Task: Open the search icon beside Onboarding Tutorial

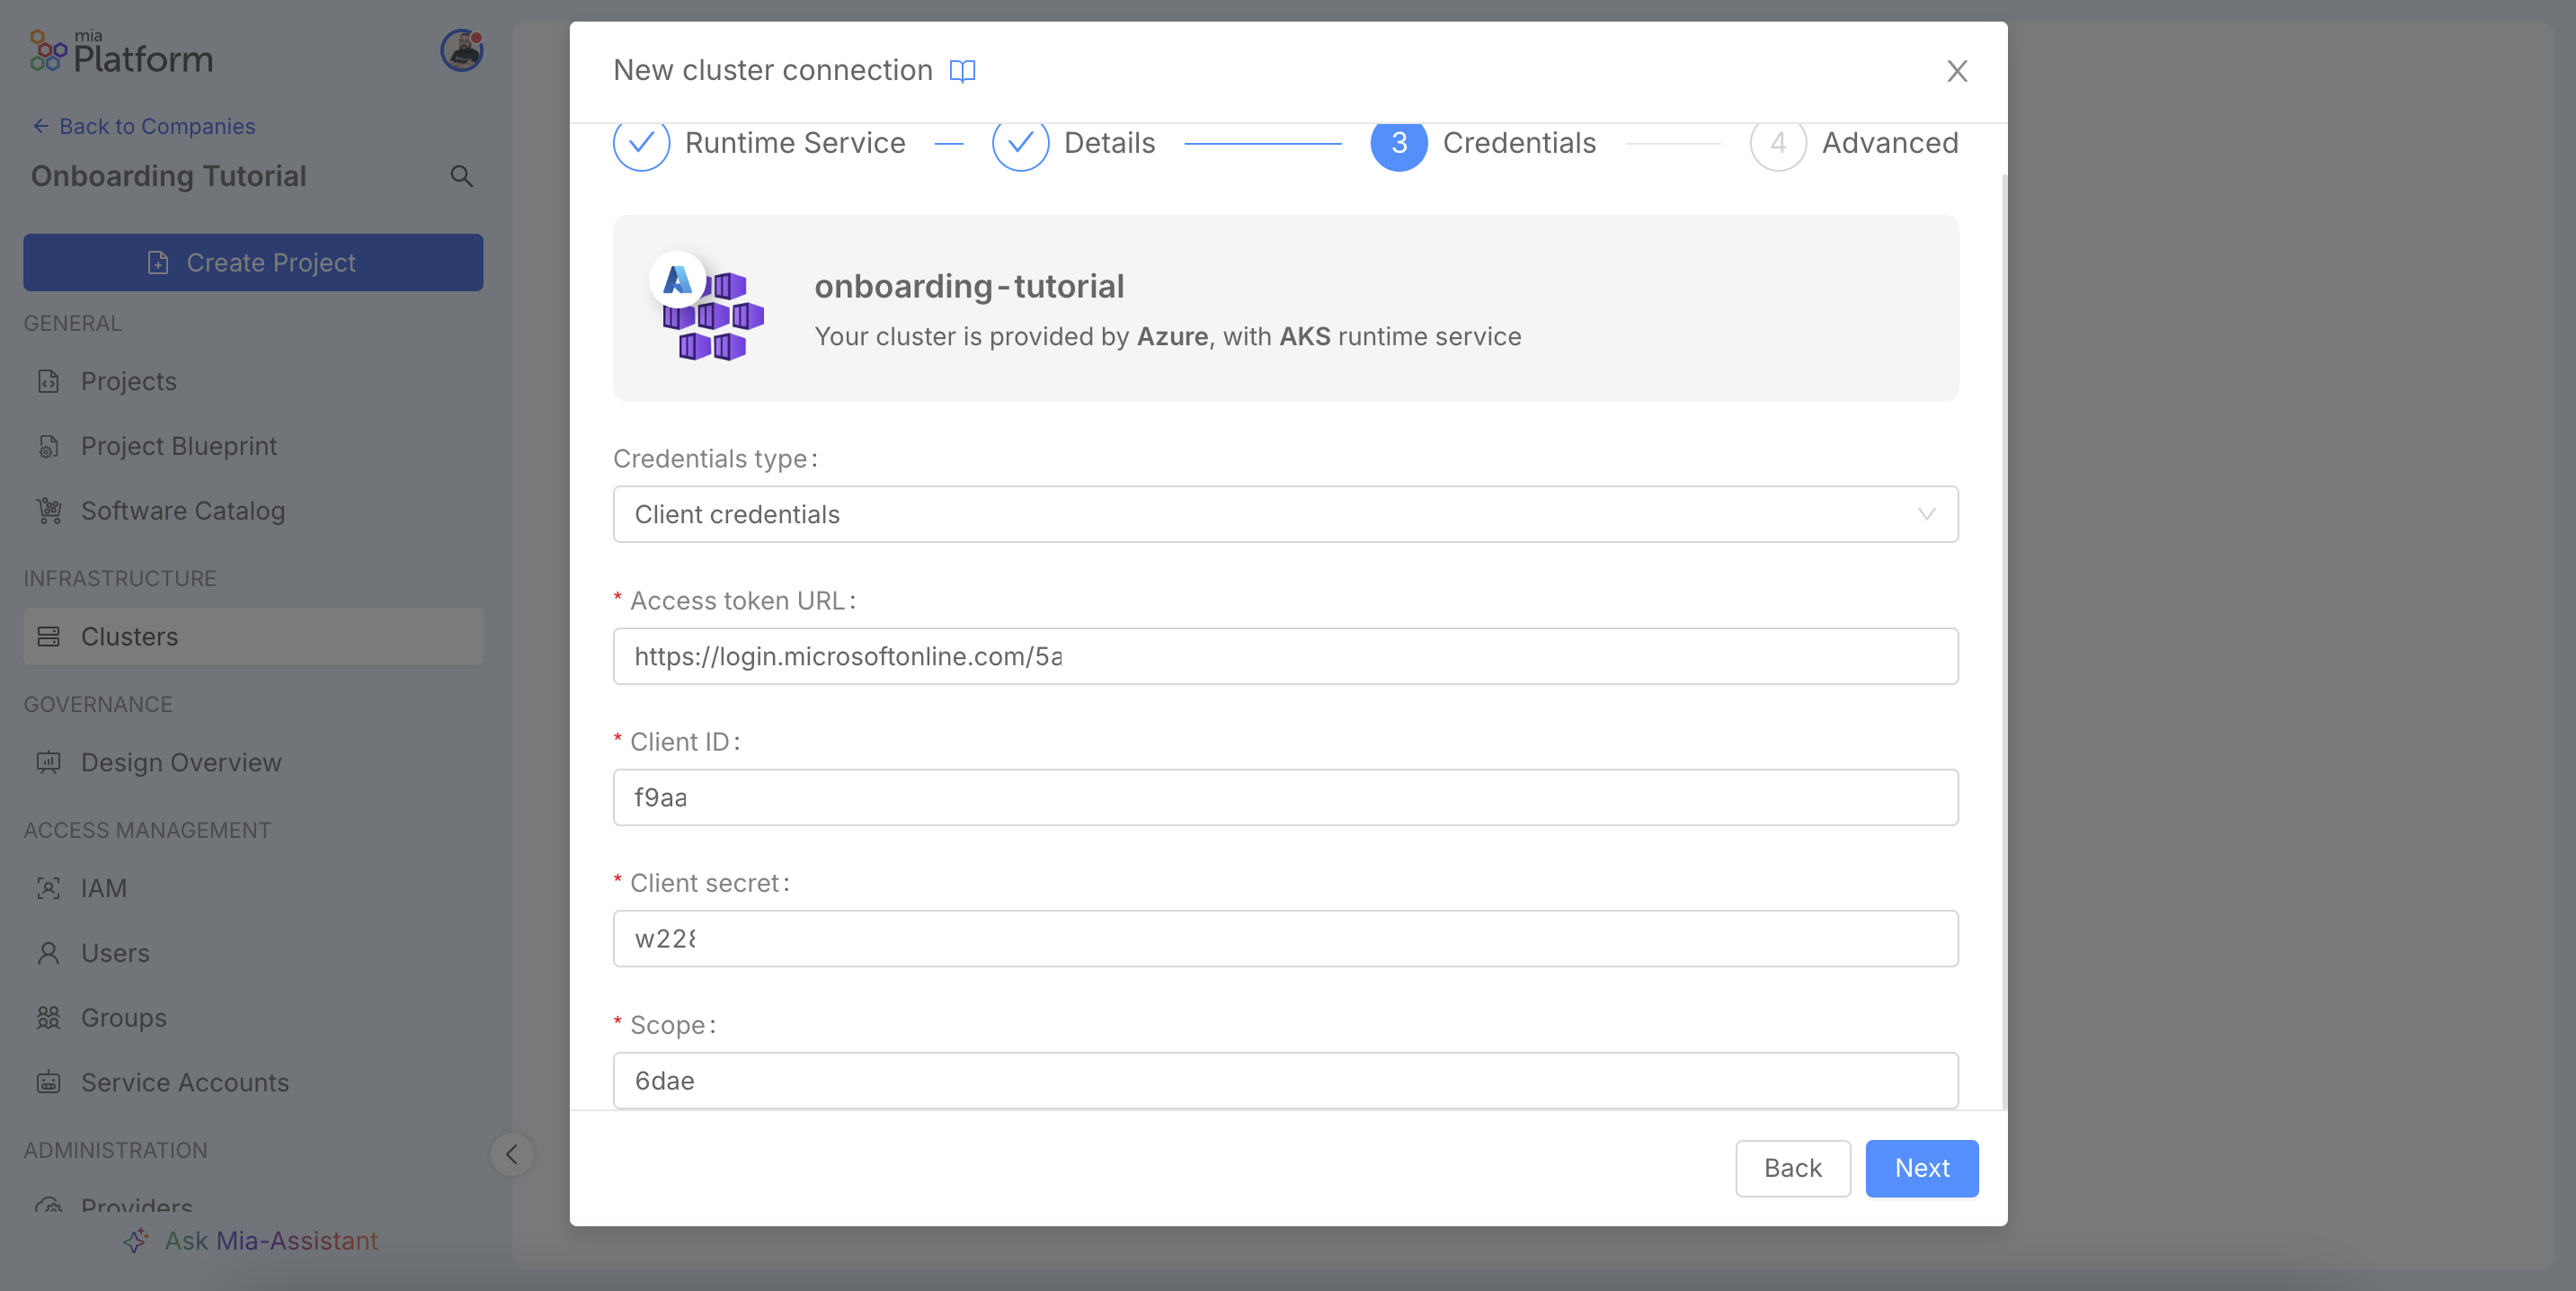Action: pos(461,176)
